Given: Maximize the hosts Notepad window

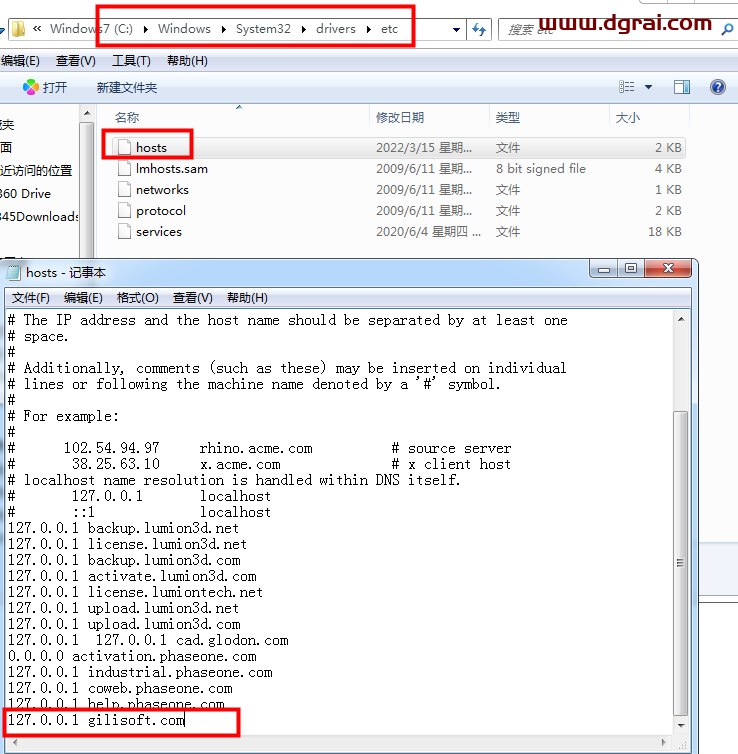Looking at the screenshot, I should [x=631, y=269].
